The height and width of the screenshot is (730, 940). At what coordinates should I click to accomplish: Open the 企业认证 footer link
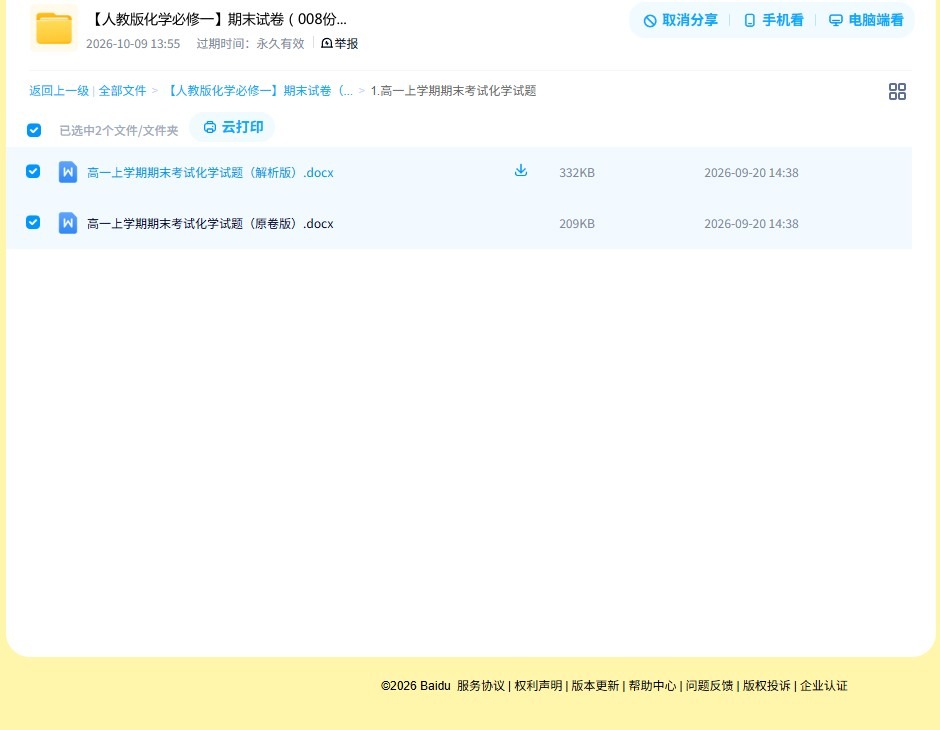coord(824,686)
